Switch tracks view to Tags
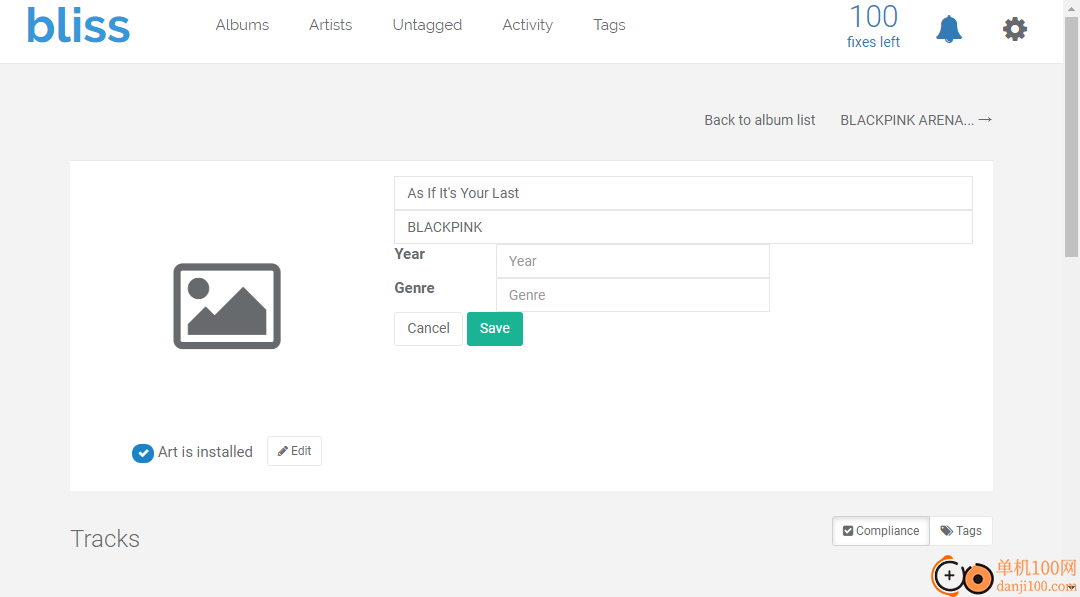 pos(961,531)
